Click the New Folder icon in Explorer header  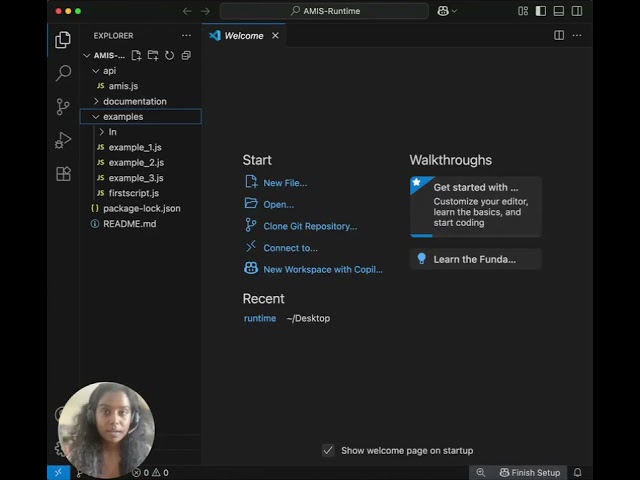pyautogui.click(x=153, y=55)
